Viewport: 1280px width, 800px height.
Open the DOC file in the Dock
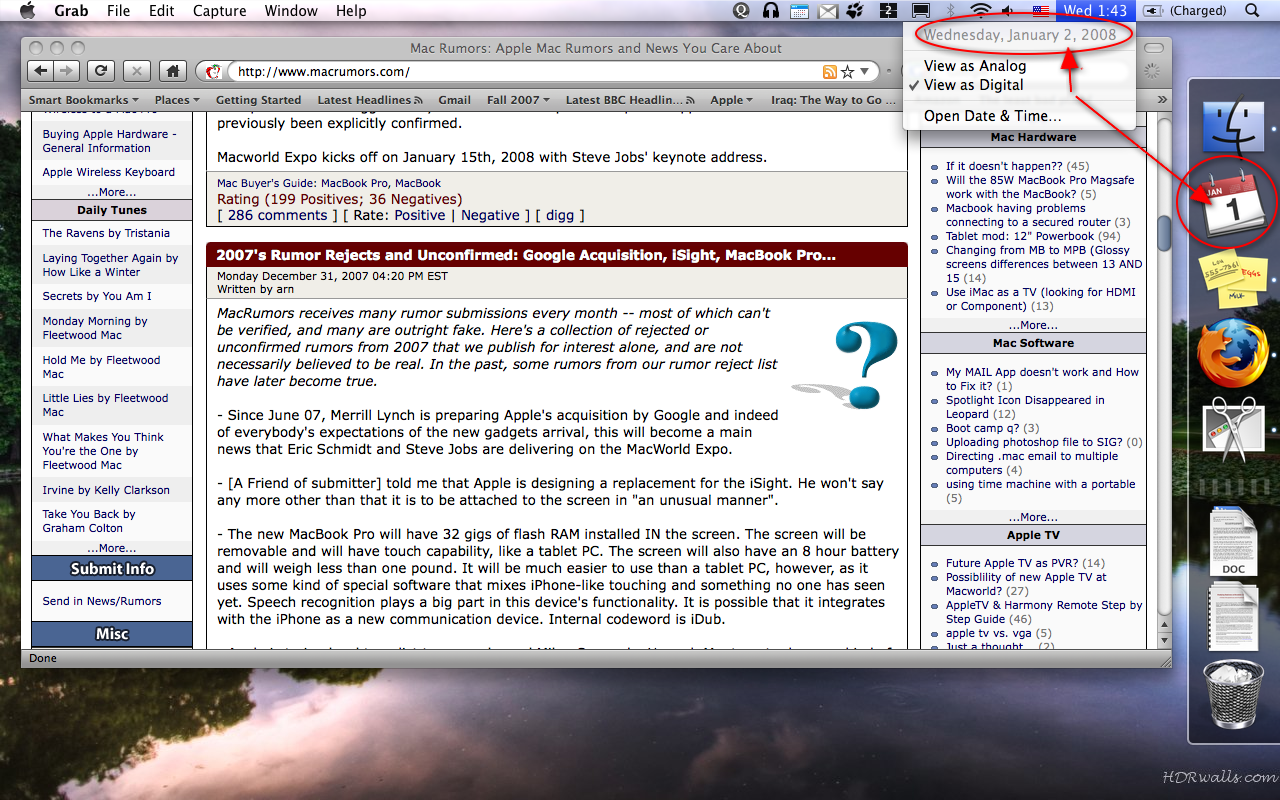pyautogui.click(x=1233, y=543)
